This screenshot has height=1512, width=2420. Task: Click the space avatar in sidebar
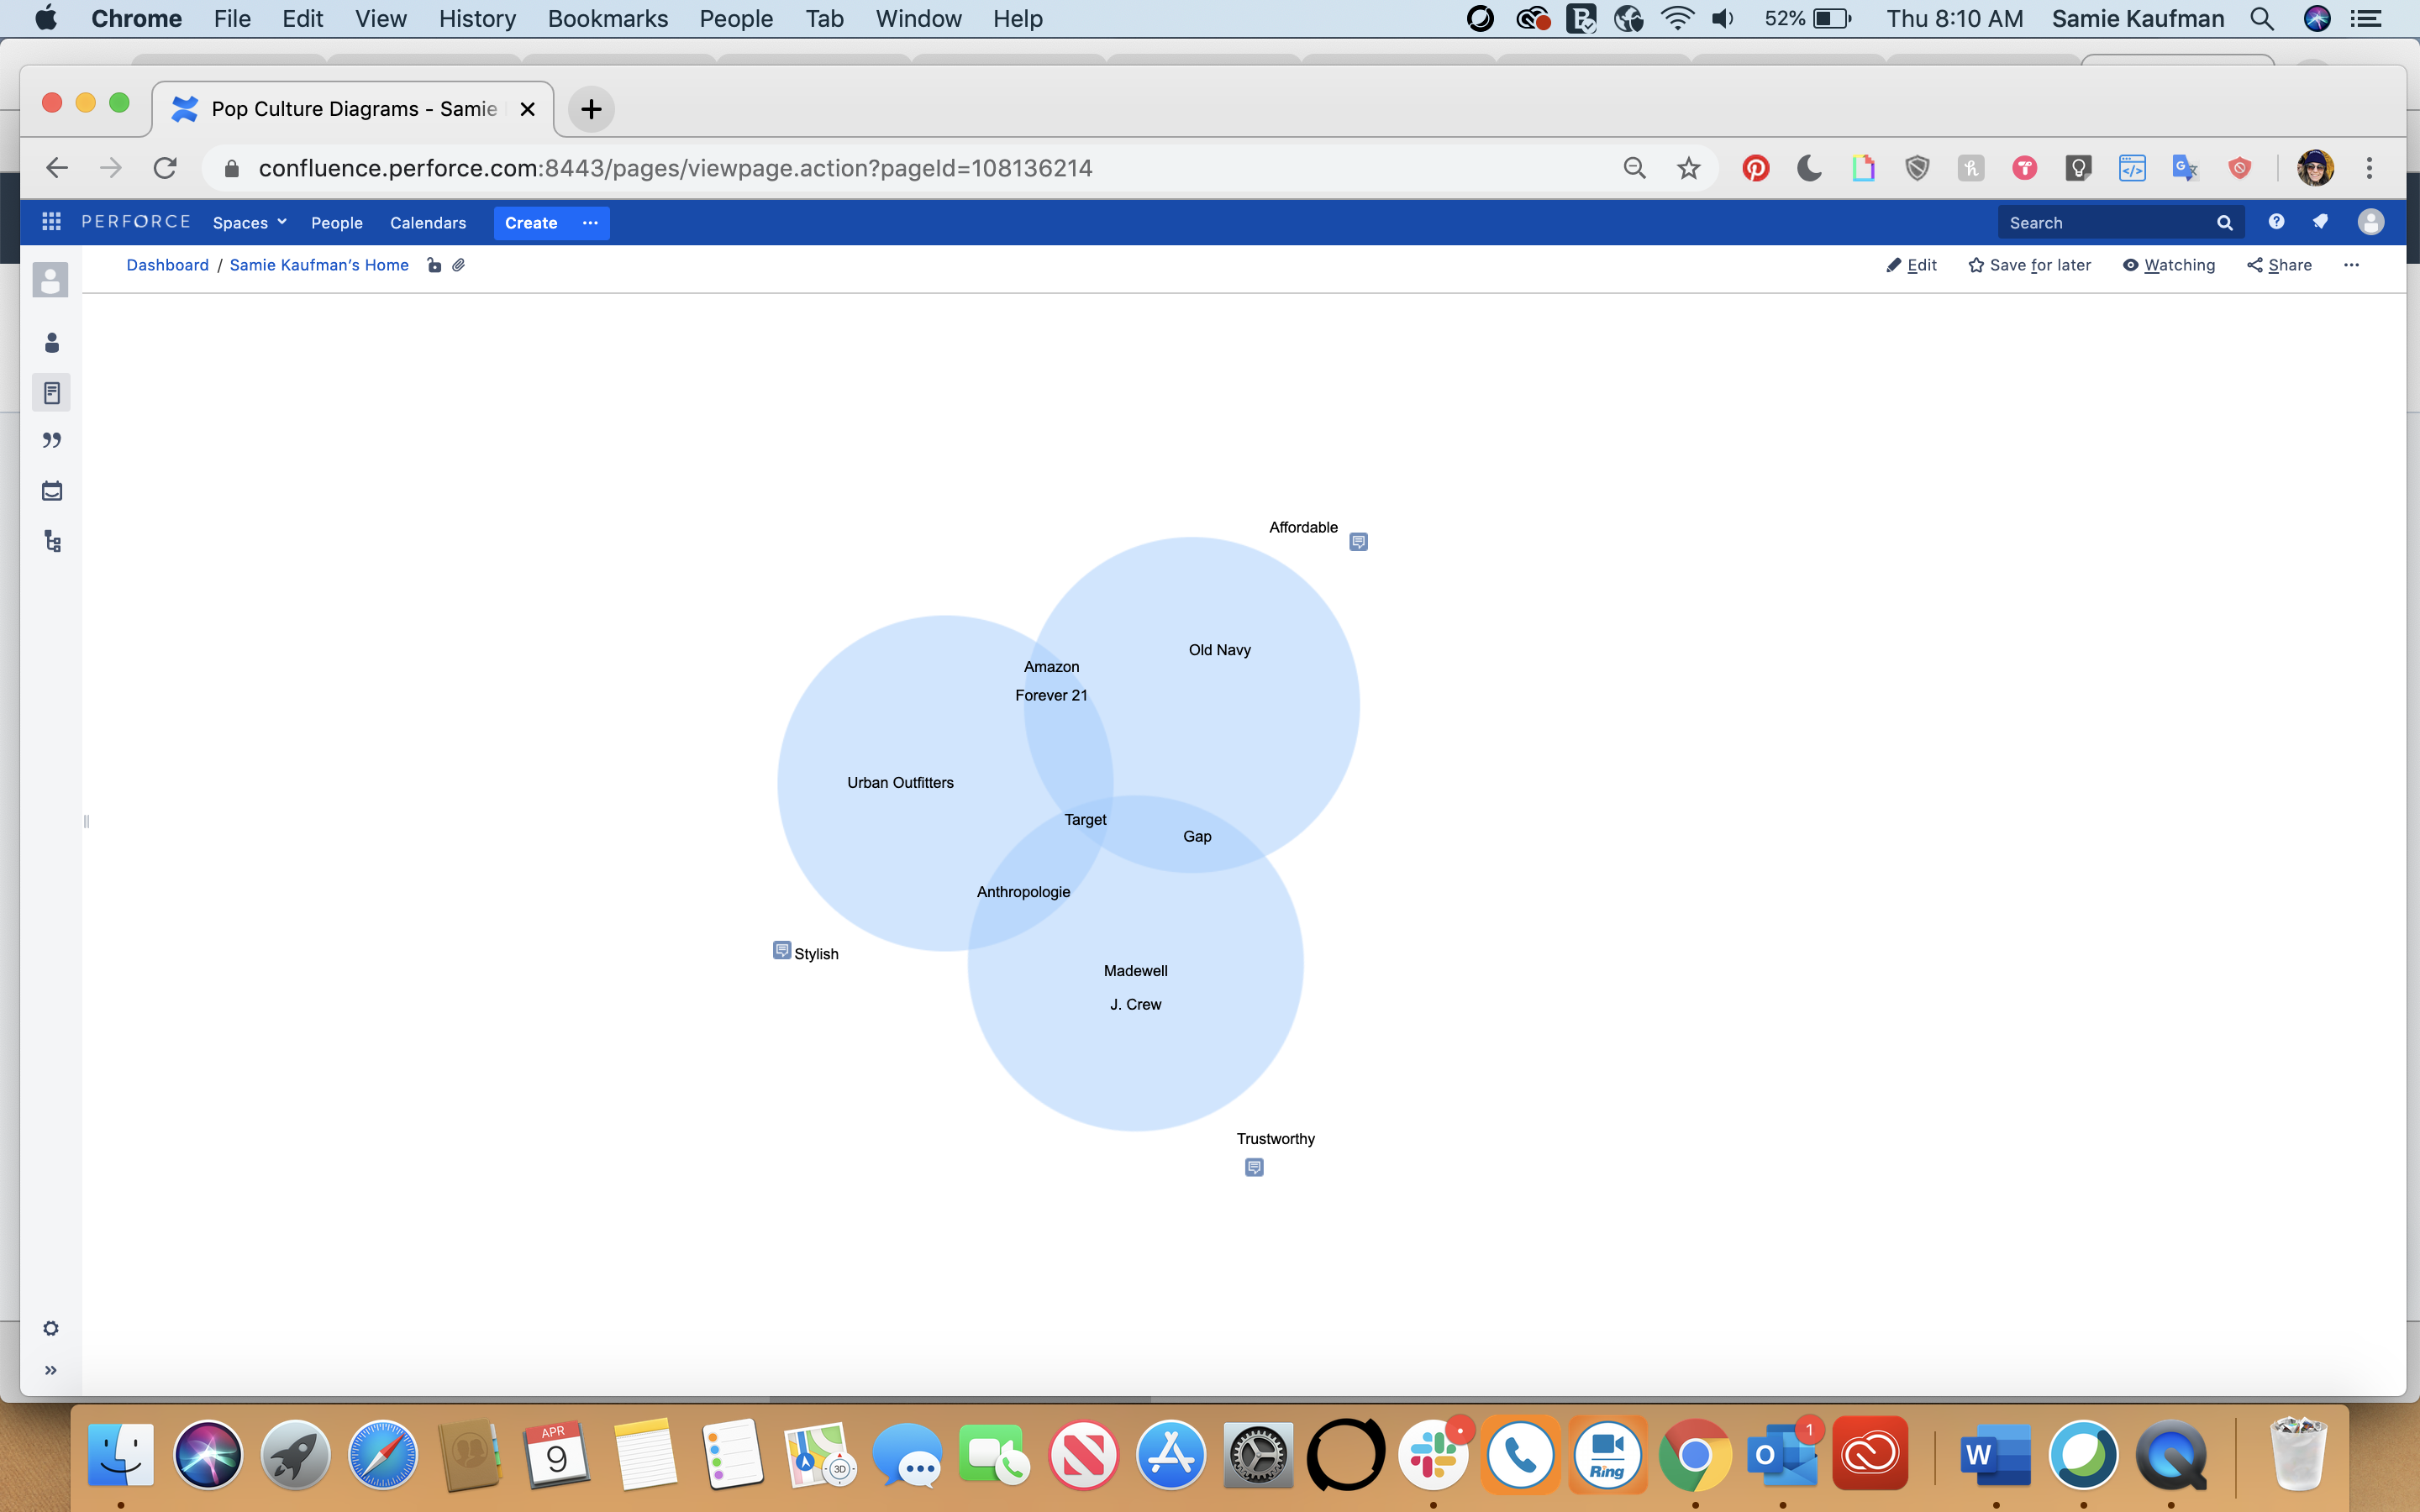[x=51, y=280]
